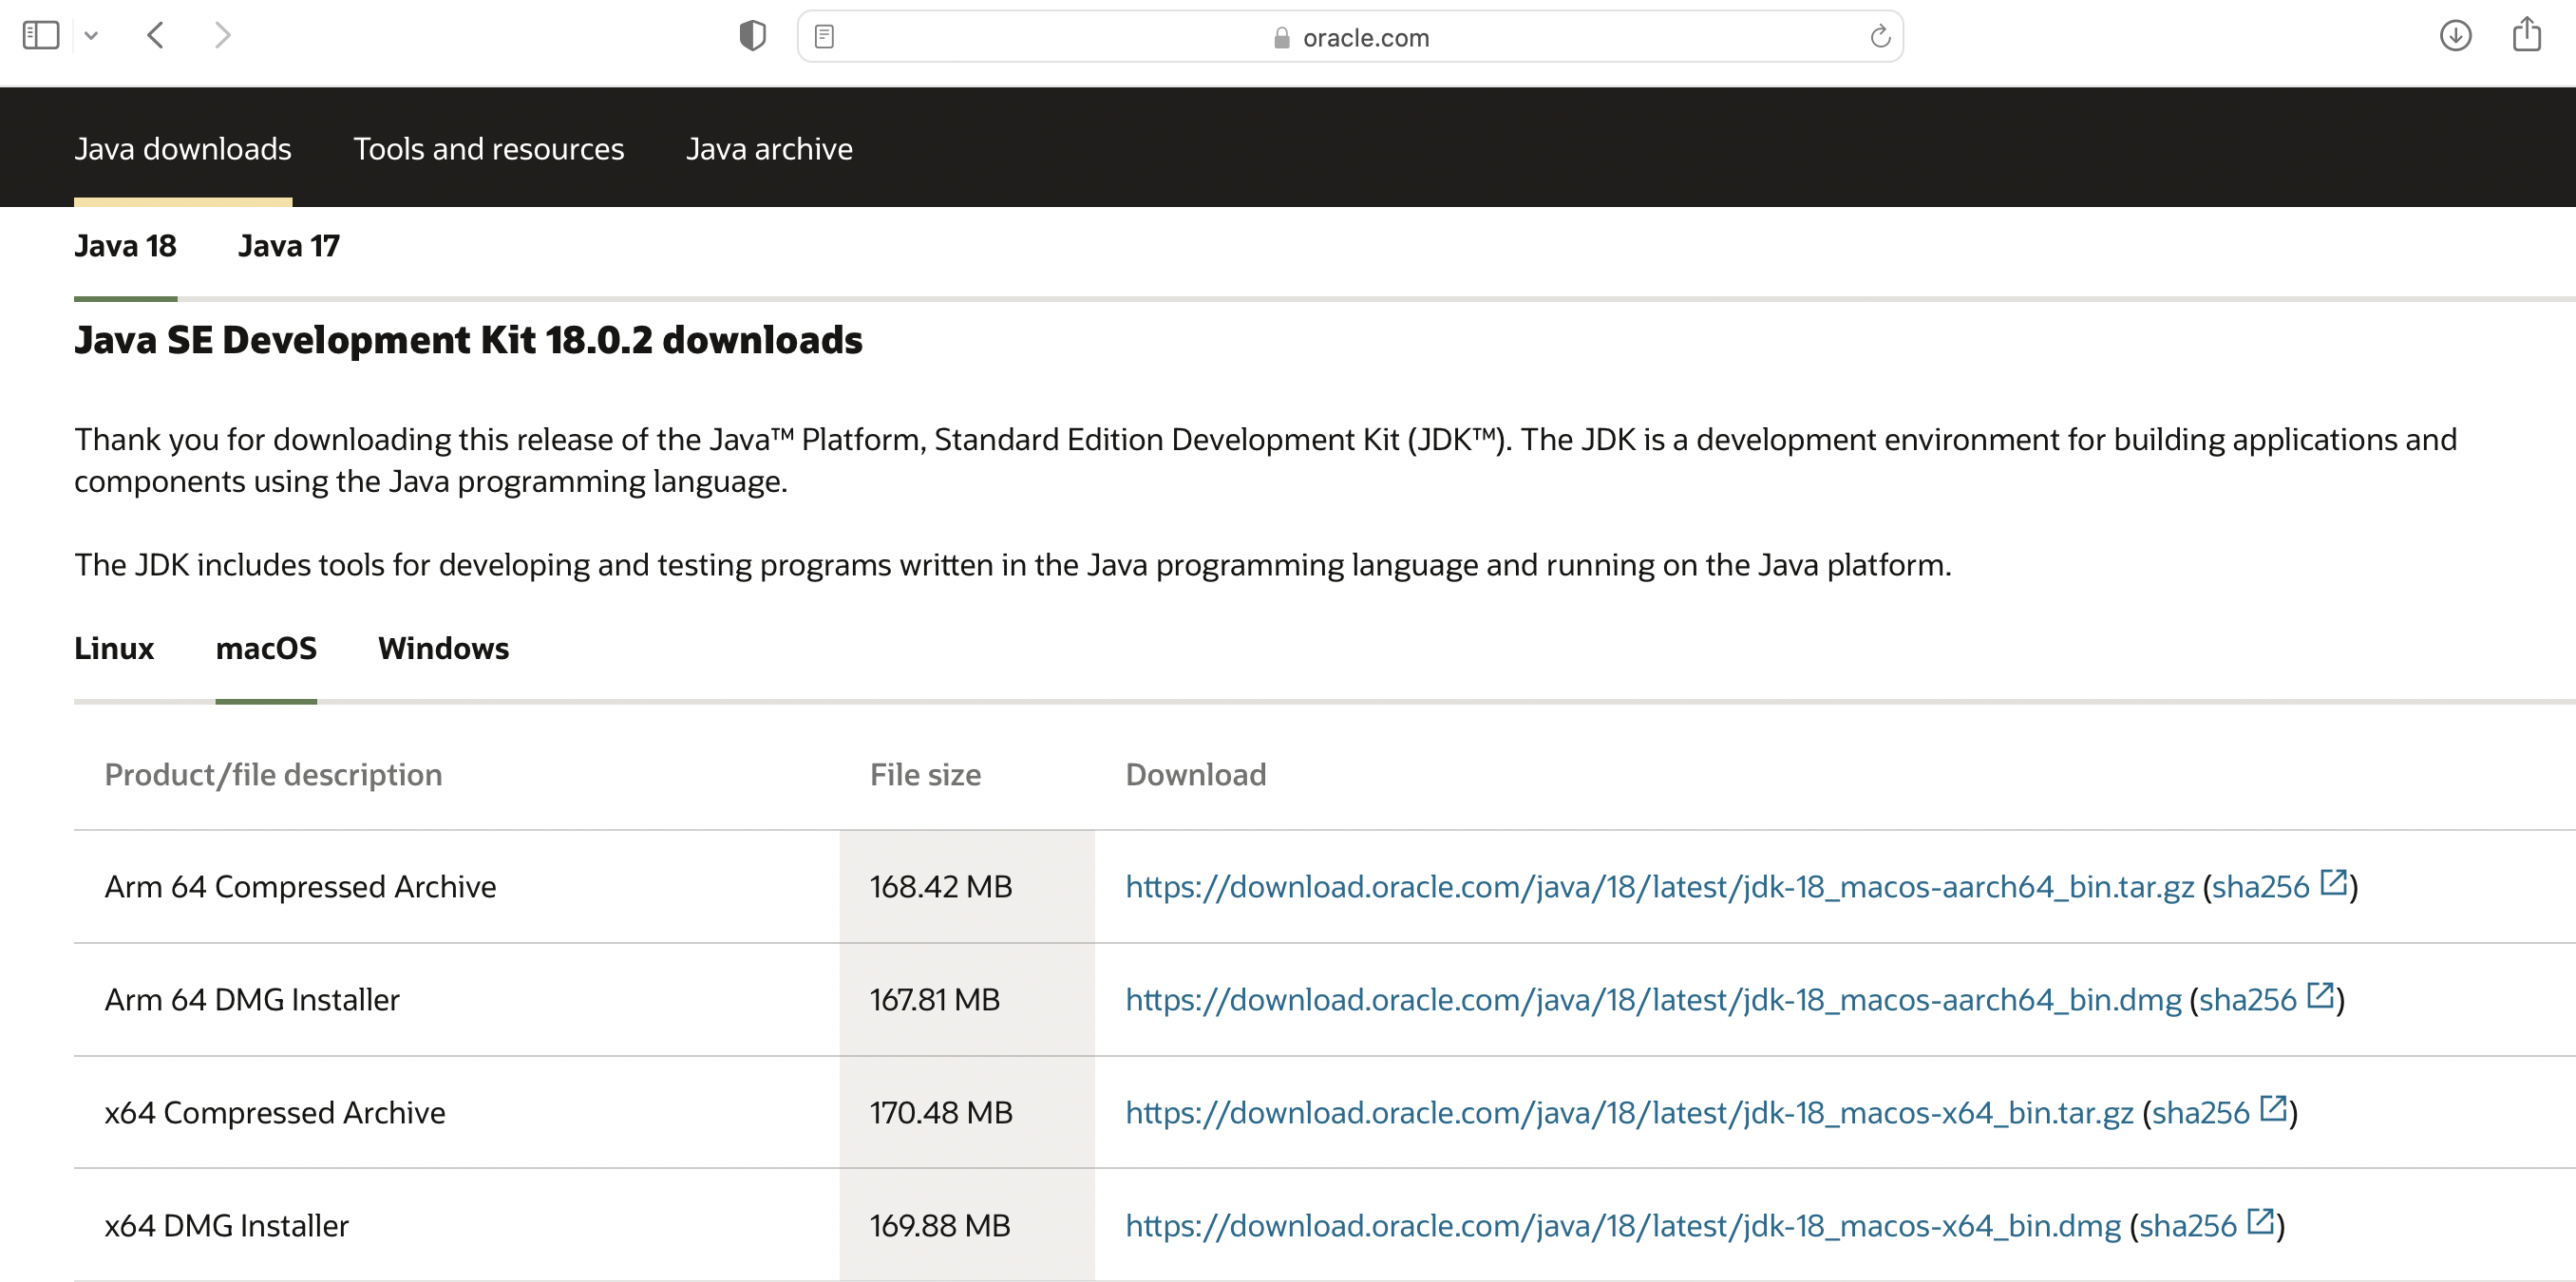
Task: Open the Share menu
Action: 2527,34
